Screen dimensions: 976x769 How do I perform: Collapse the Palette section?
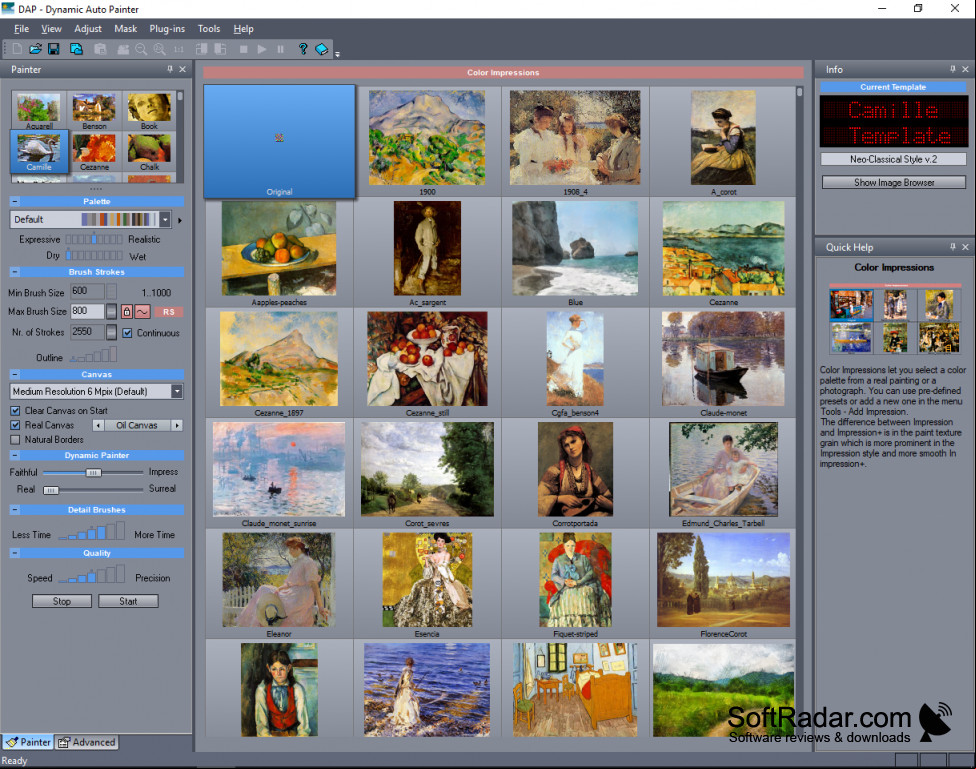16,201
